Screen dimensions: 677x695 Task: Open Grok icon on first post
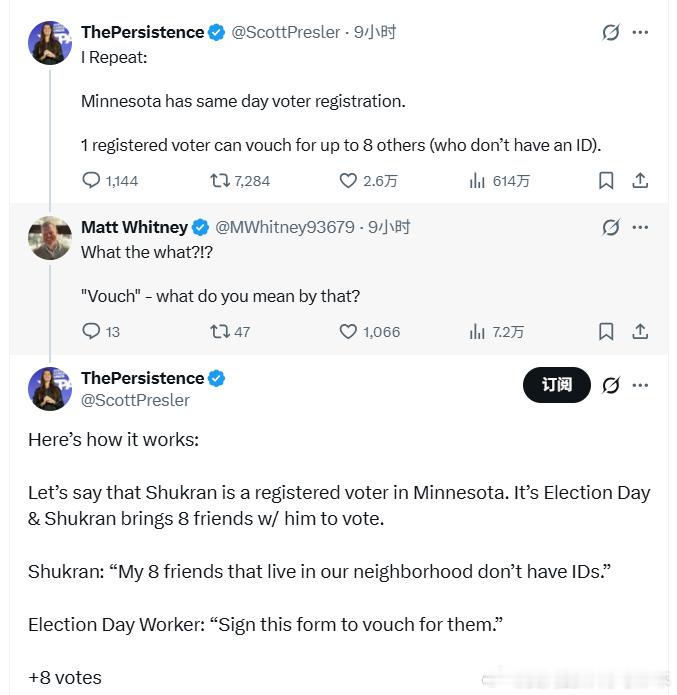611,33
